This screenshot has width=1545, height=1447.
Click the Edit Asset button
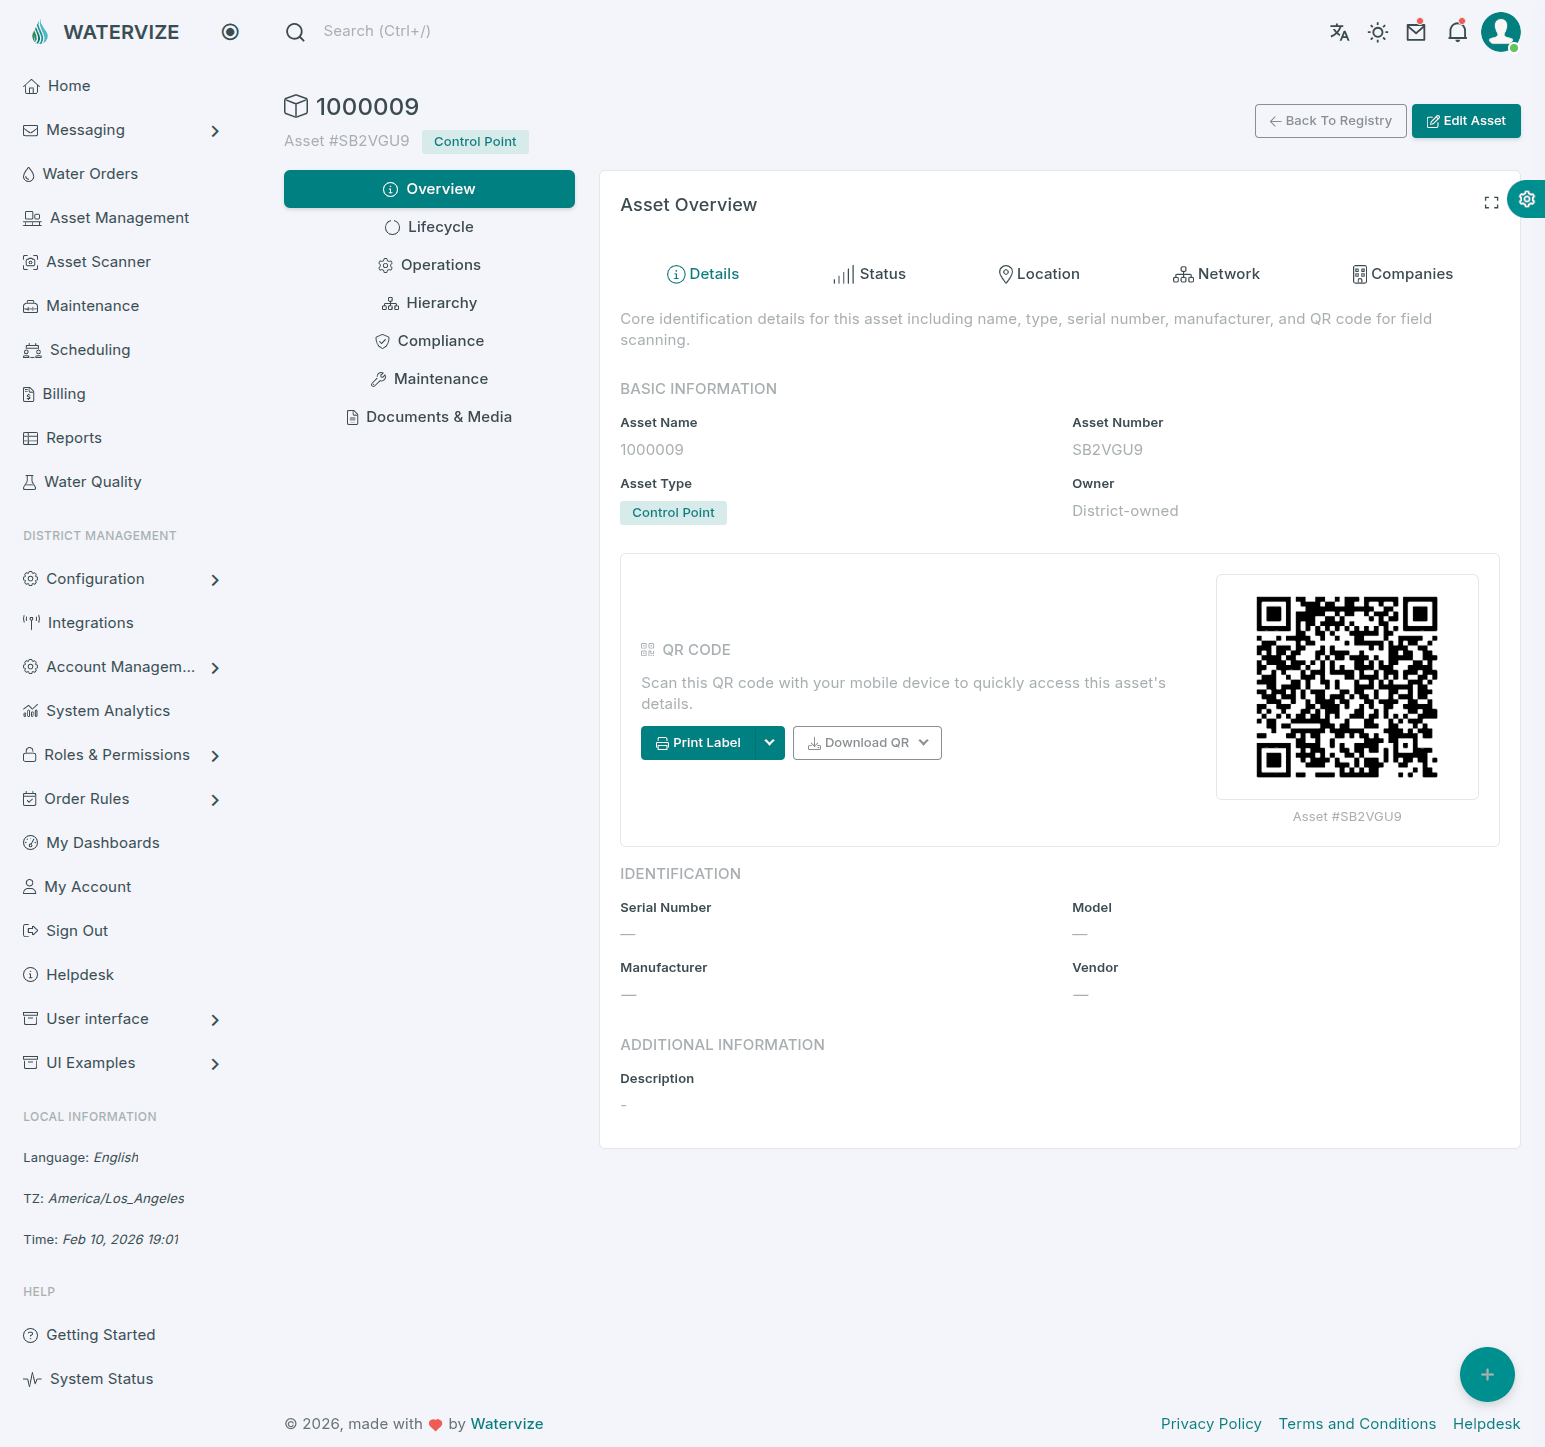tap(1465, 121)
